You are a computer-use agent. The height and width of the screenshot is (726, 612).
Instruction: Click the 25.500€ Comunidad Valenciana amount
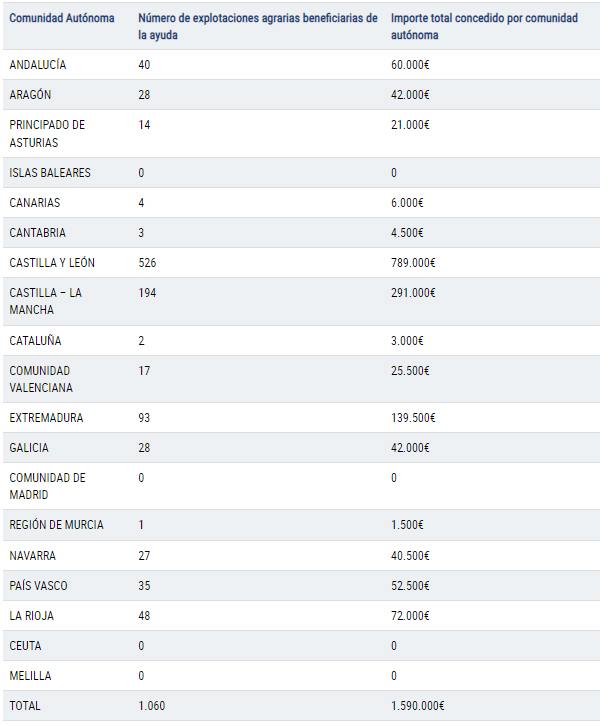(x=410, y=370)
